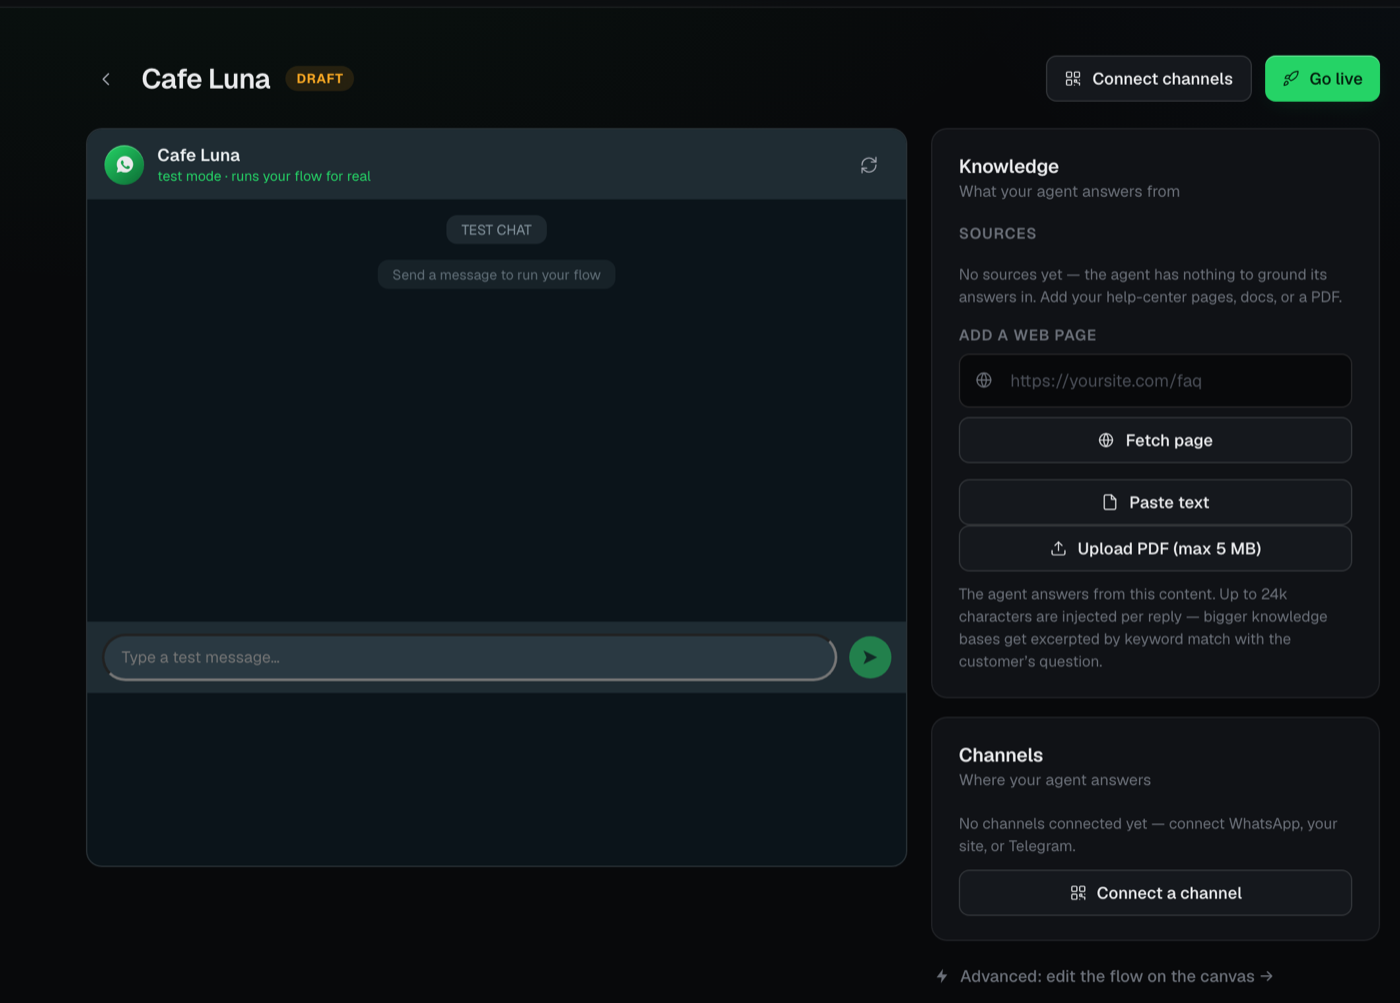Screen dimensions: 1400x1003
Task: Click the green WhatsApp avatar icon
Action: (x=124, y=165)
